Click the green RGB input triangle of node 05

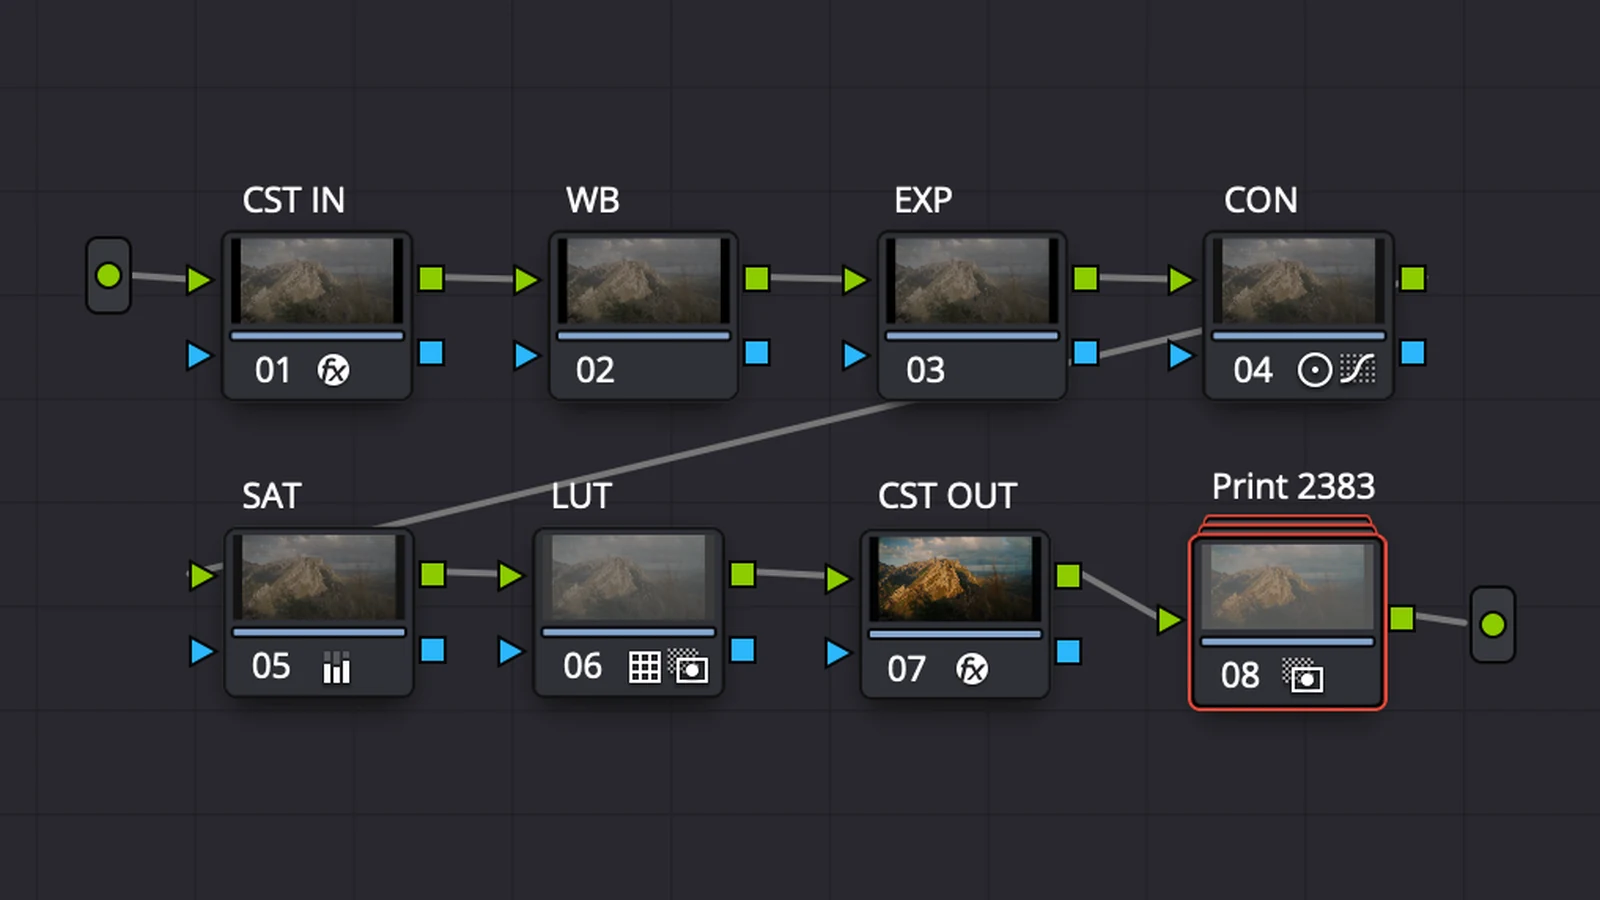click(202, 576)
